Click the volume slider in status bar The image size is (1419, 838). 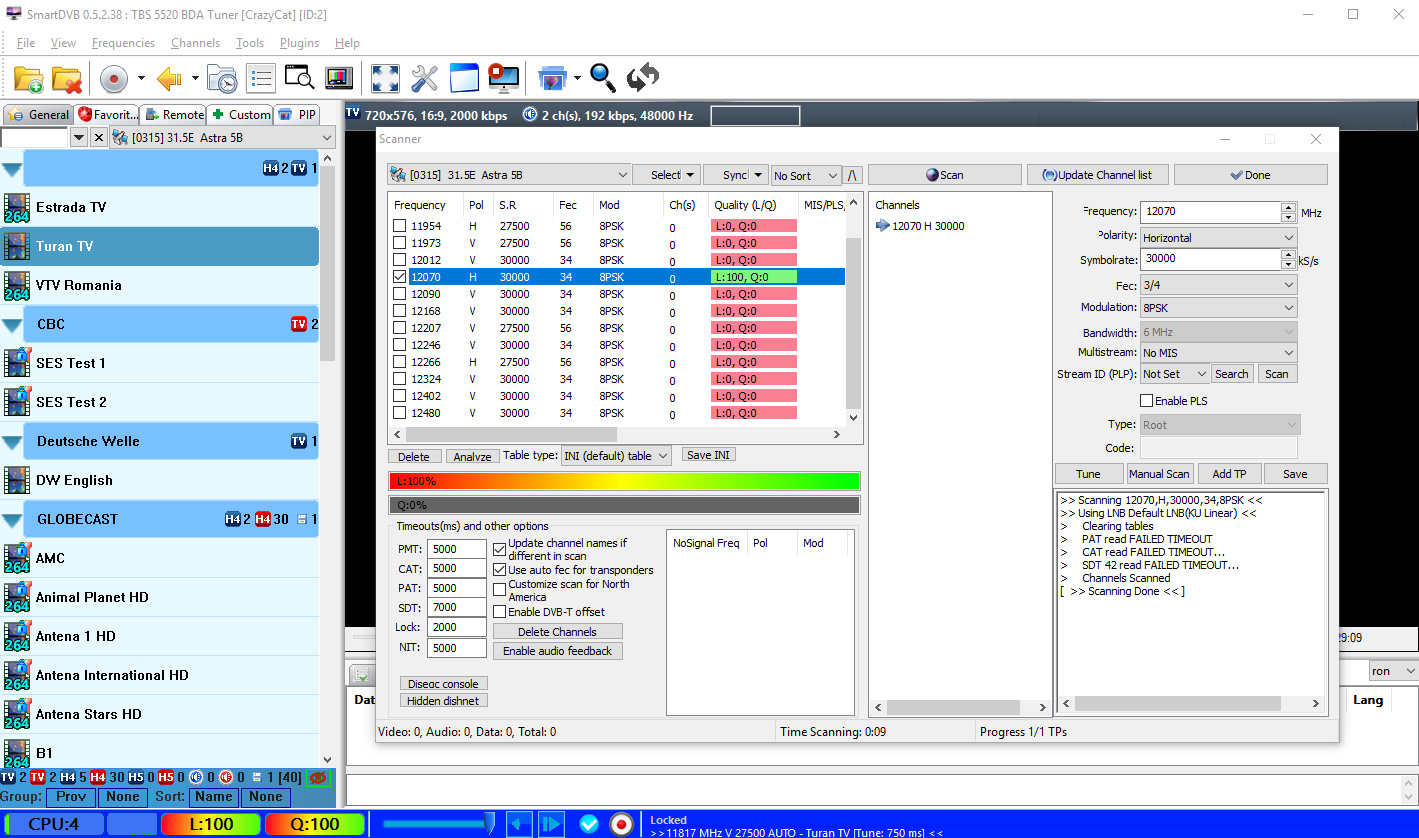(x=438, y=824)
